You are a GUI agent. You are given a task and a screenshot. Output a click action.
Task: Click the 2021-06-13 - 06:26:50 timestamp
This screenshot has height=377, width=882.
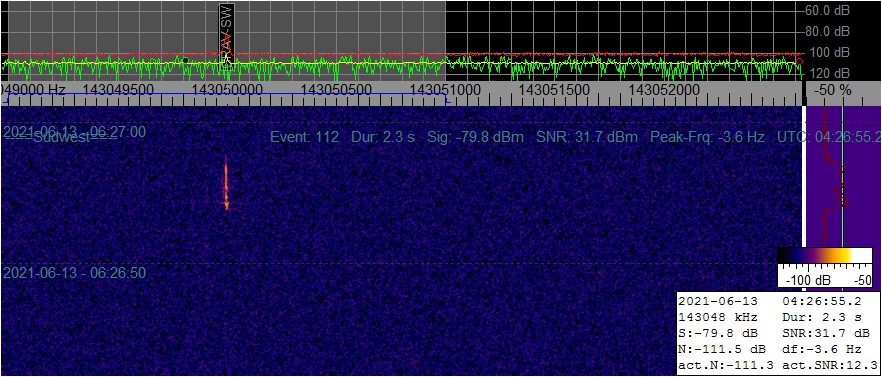tap(75, 273)
